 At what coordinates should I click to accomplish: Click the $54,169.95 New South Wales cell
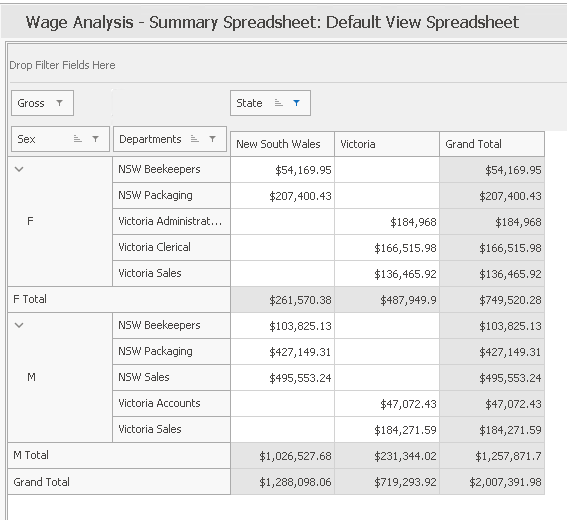click(x=282, y=170)
